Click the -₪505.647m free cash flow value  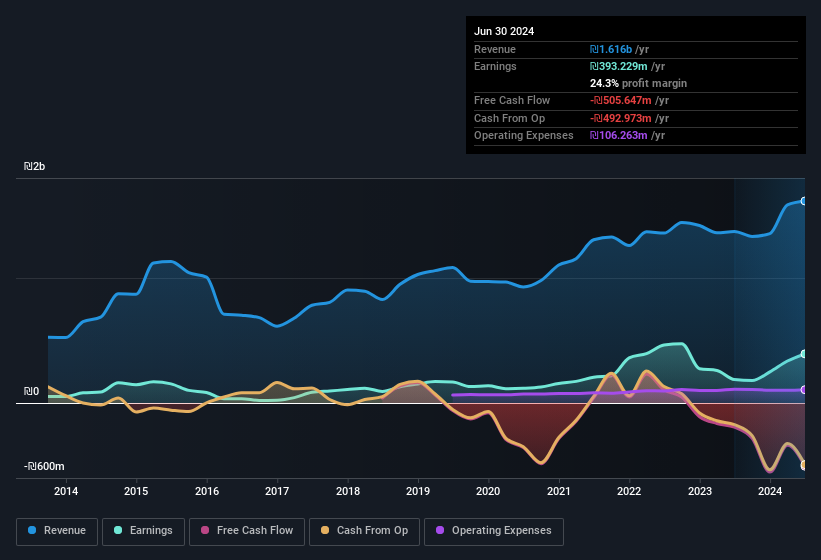tap(621, 100)
